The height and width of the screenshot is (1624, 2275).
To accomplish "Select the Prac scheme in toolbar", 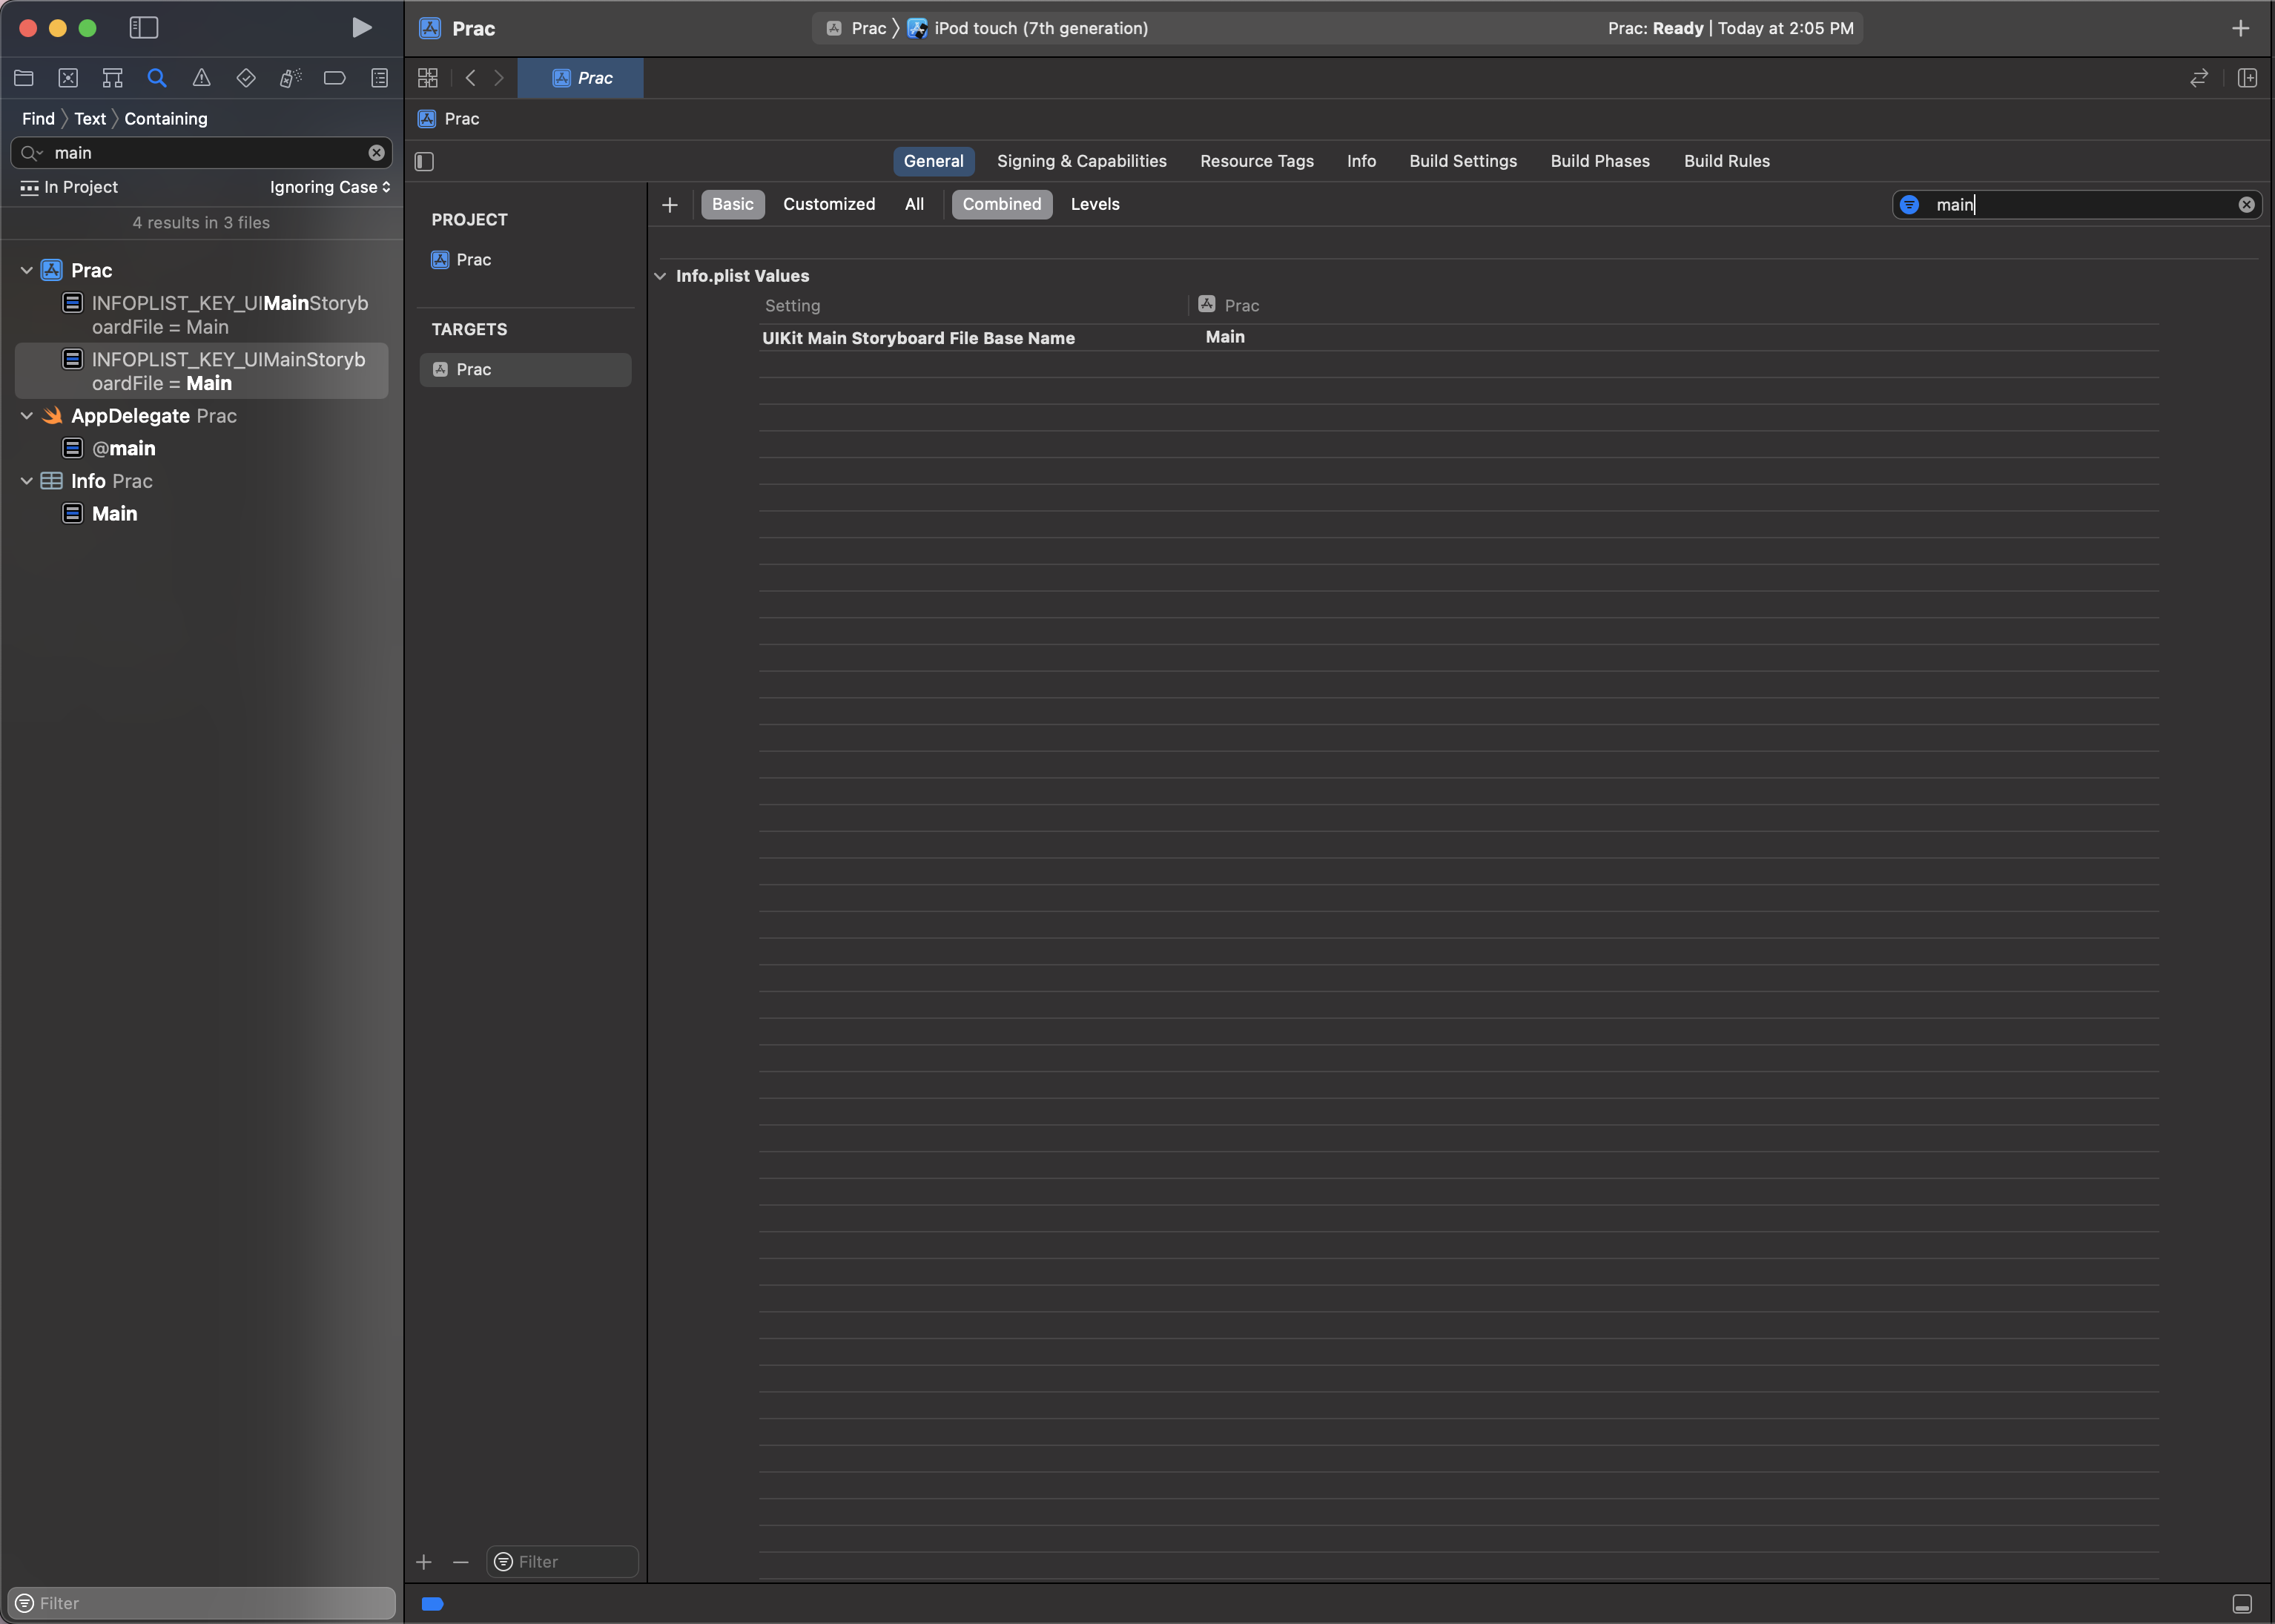I will click(856, 28).
